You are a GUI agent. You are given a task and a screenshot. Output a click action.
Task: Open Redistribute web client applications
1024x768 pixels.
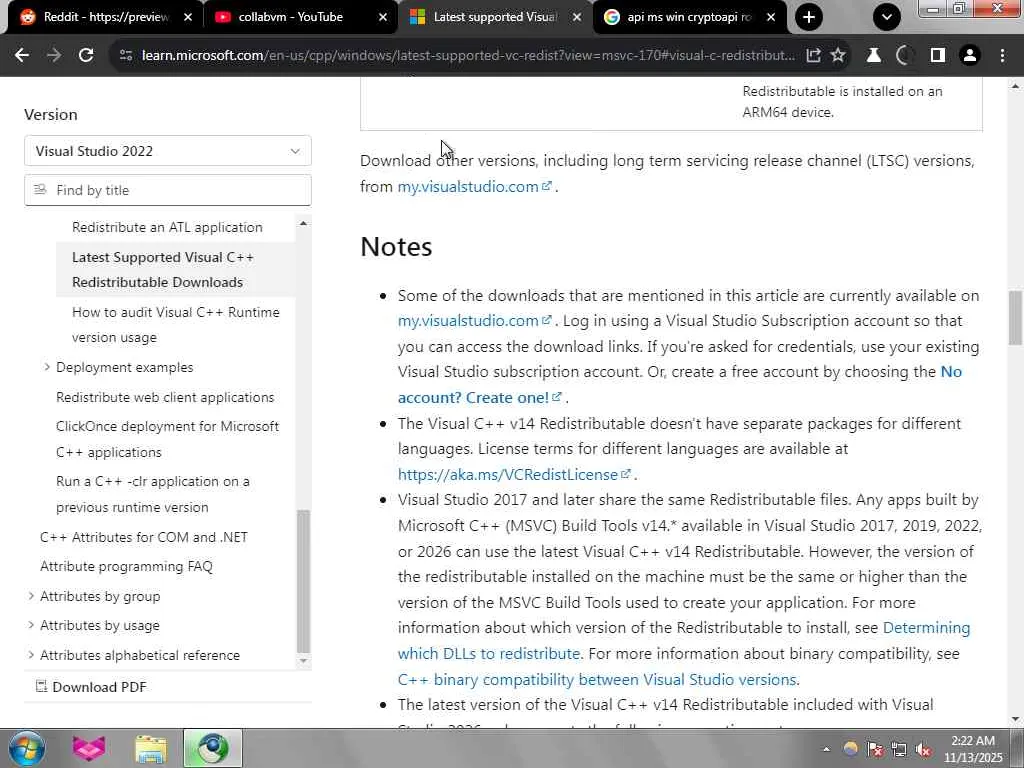pyautogui.click(x=165, y=397)
